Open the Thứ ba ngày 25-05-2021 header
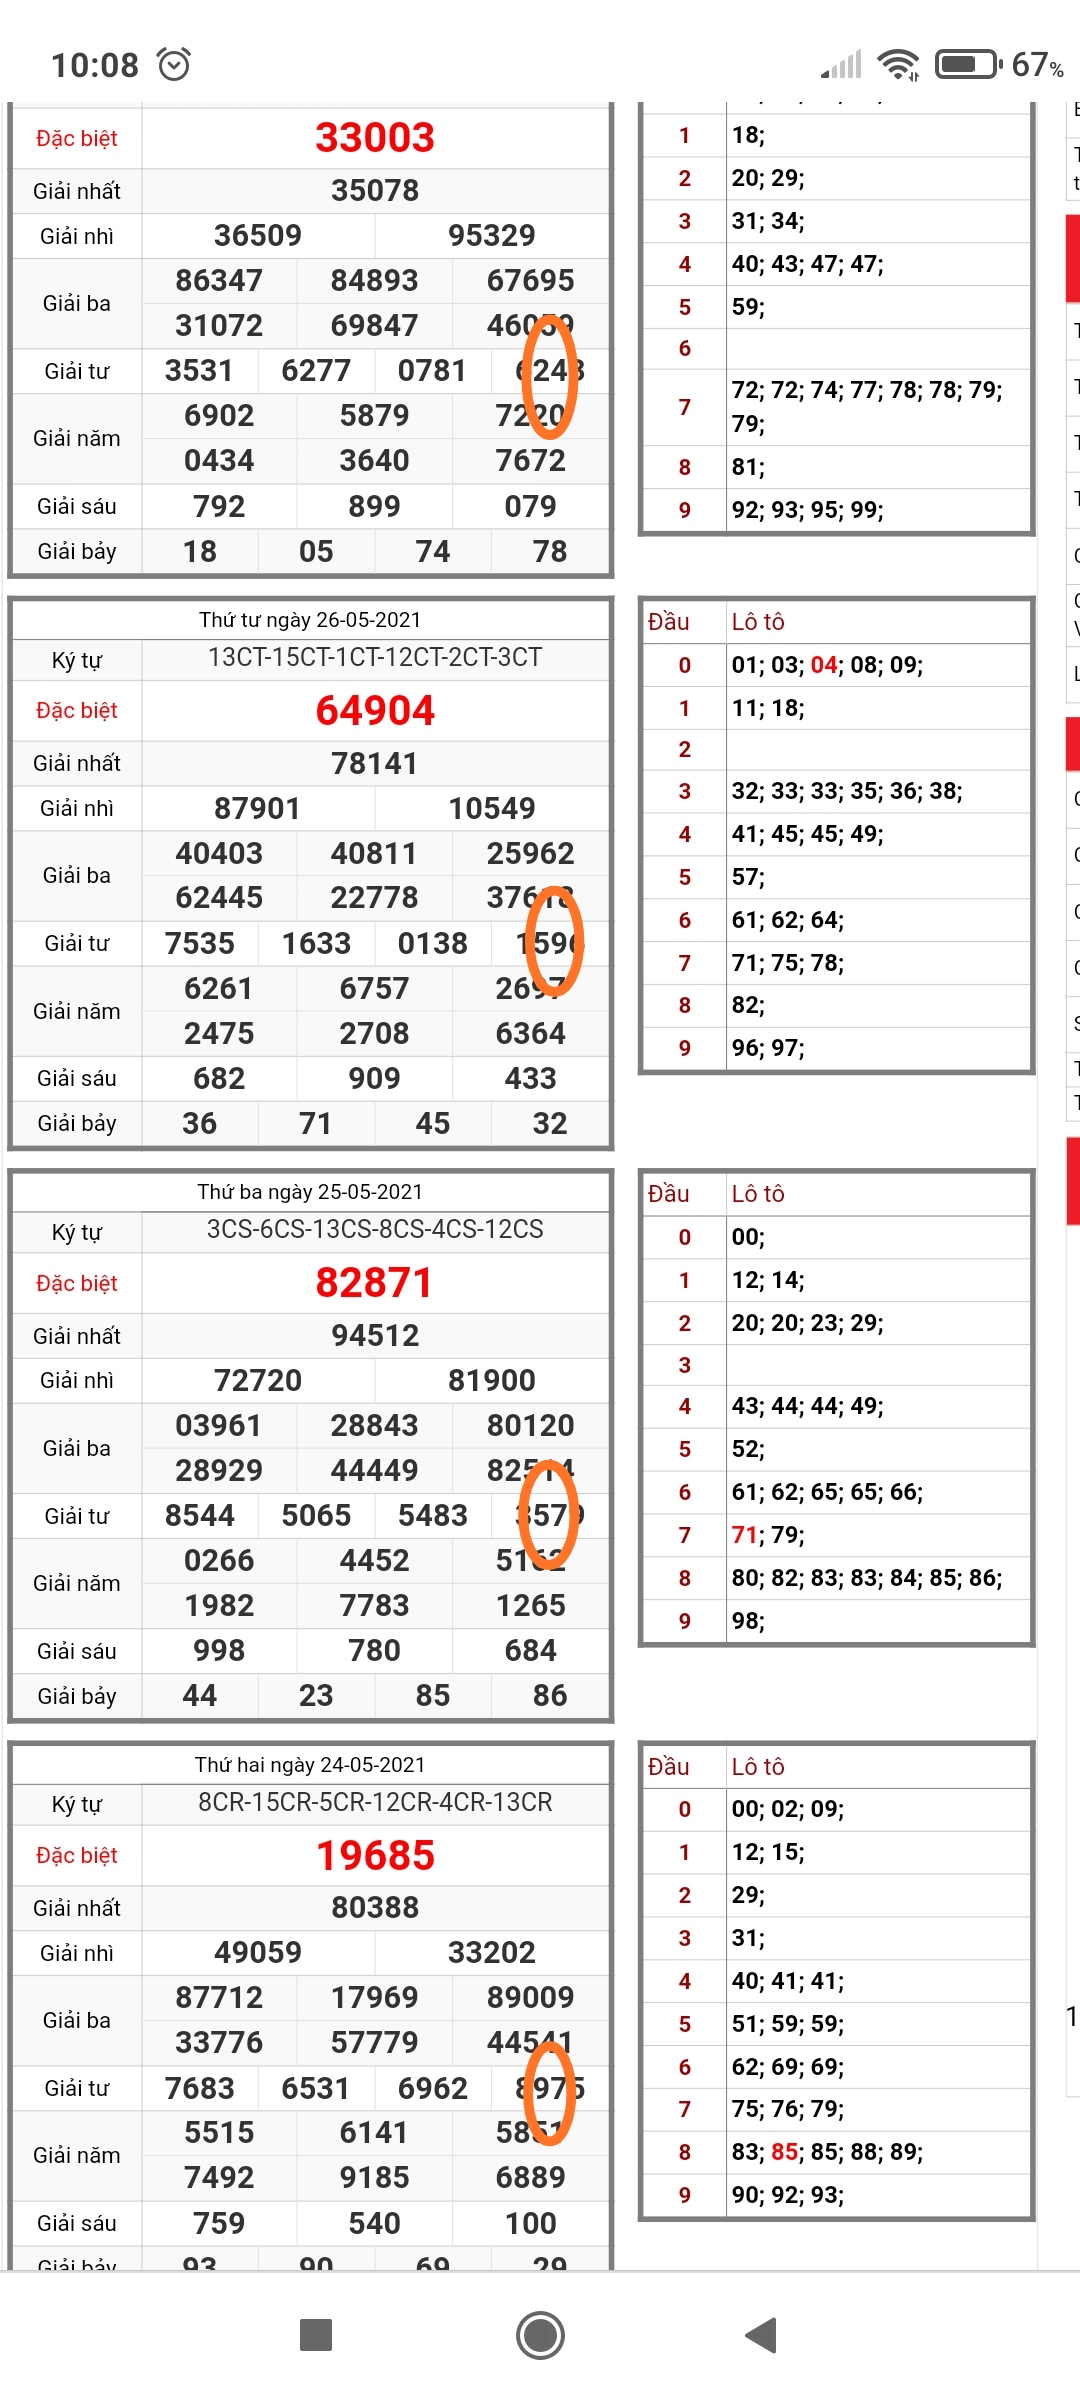 [x=310, y=1192]
